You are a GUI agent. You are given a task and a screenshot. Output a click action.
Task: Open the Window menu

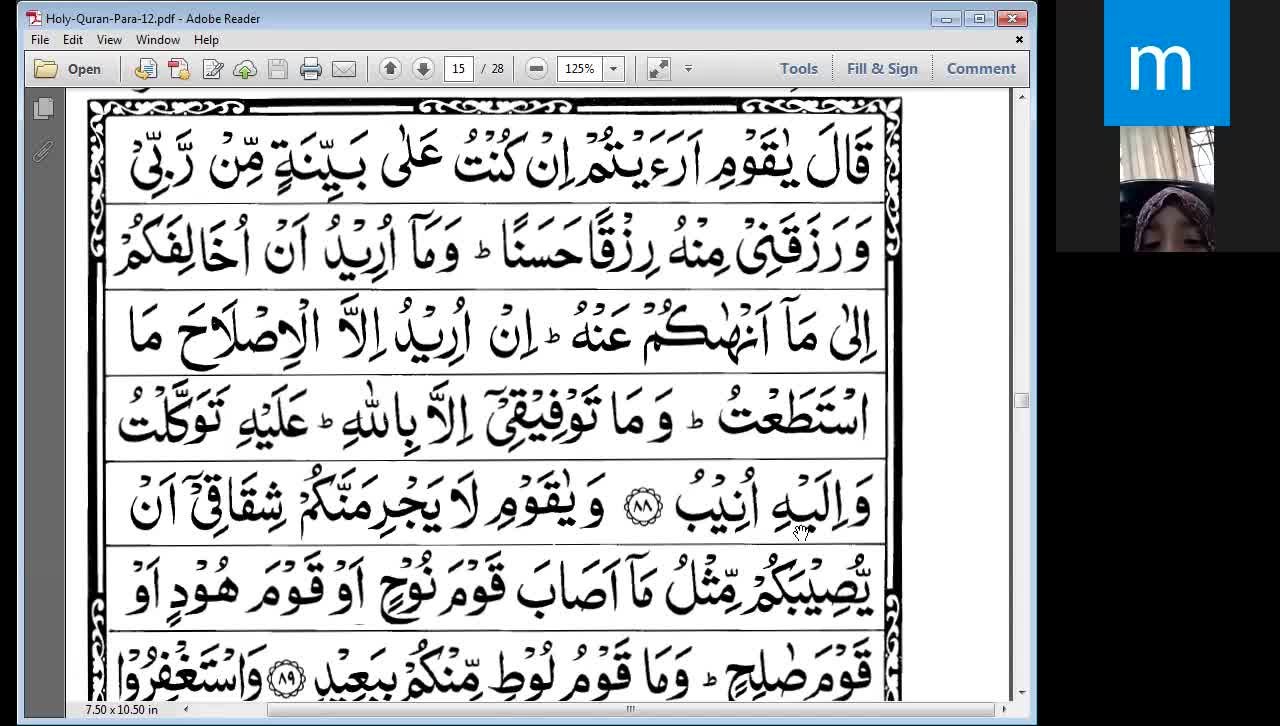coord(158,40)
